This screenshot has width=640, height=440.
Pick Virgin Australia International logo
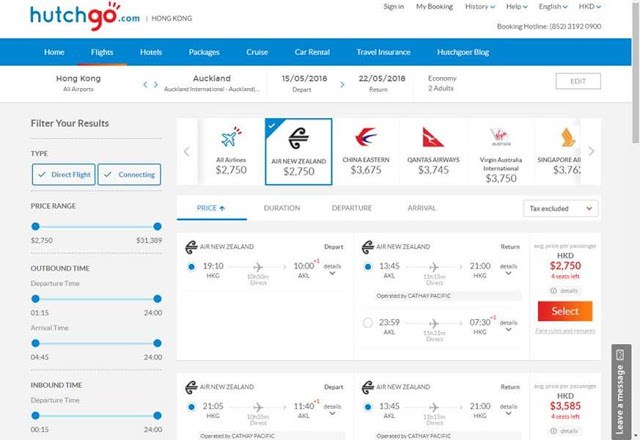point(501,137)
